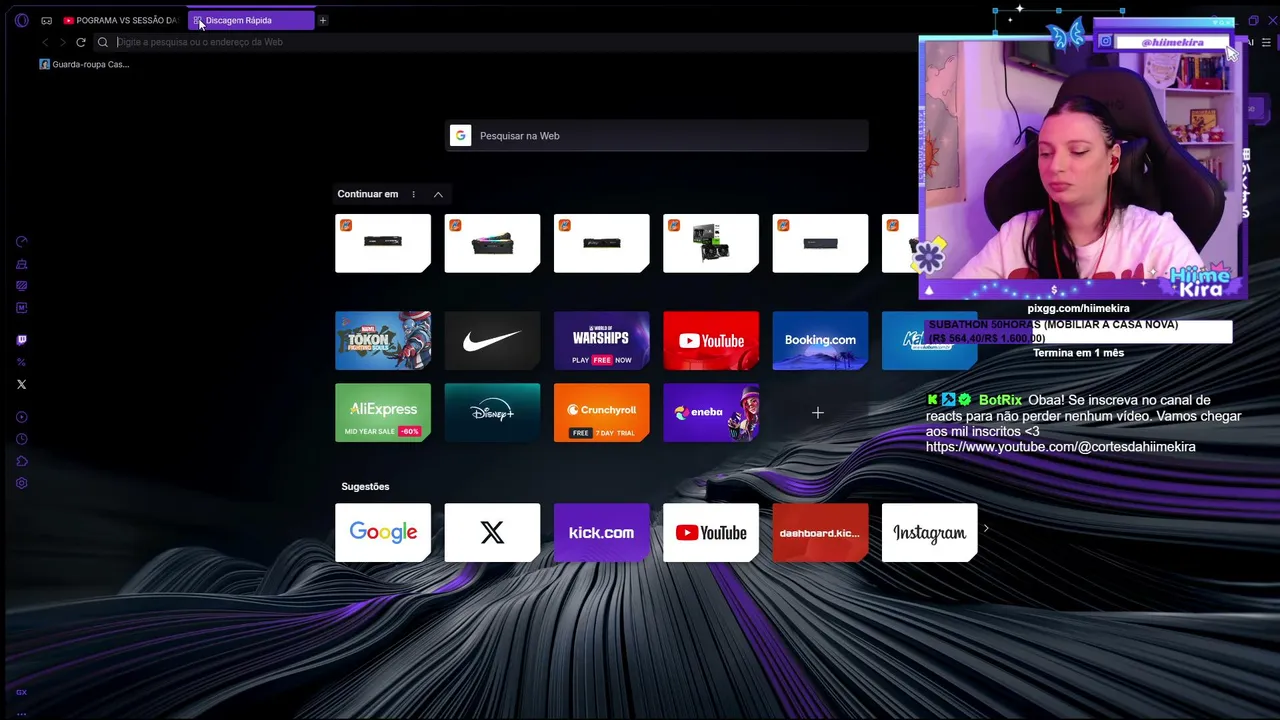Viewport: 1280px width, 720px height.
Task: Click the address bar search field
Action: [x=500, y=42]
